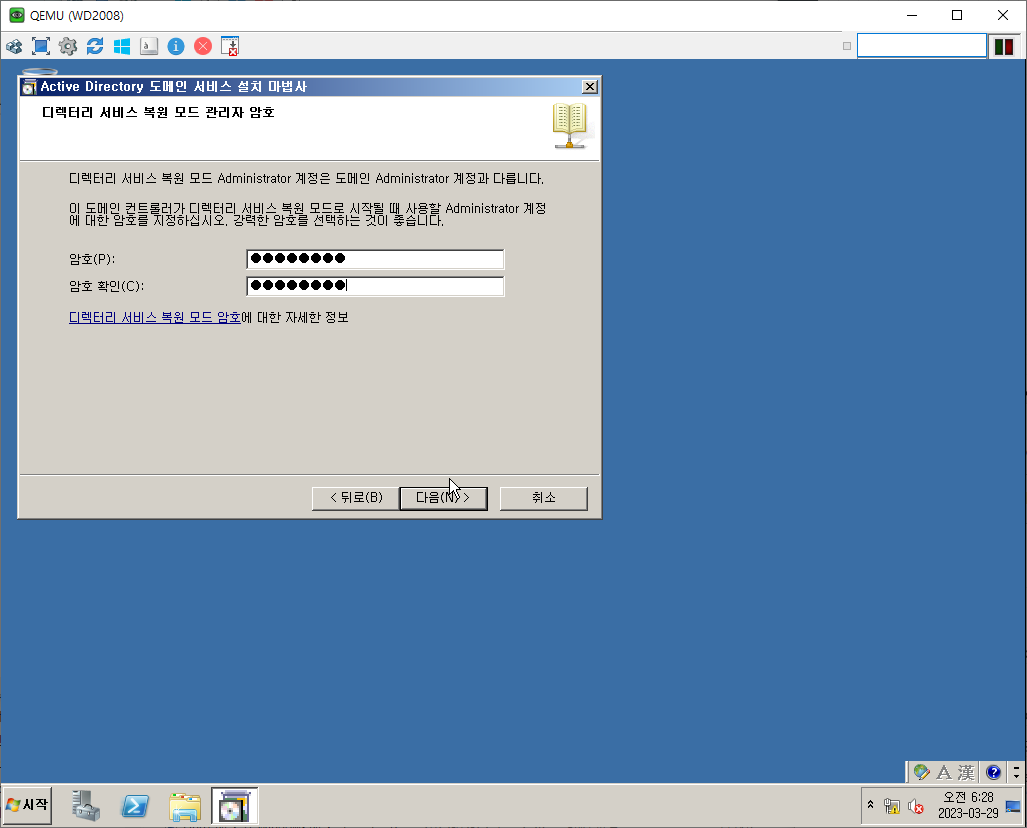
Task: Click the network warning tray icon
Action: (x=891, y=806)
